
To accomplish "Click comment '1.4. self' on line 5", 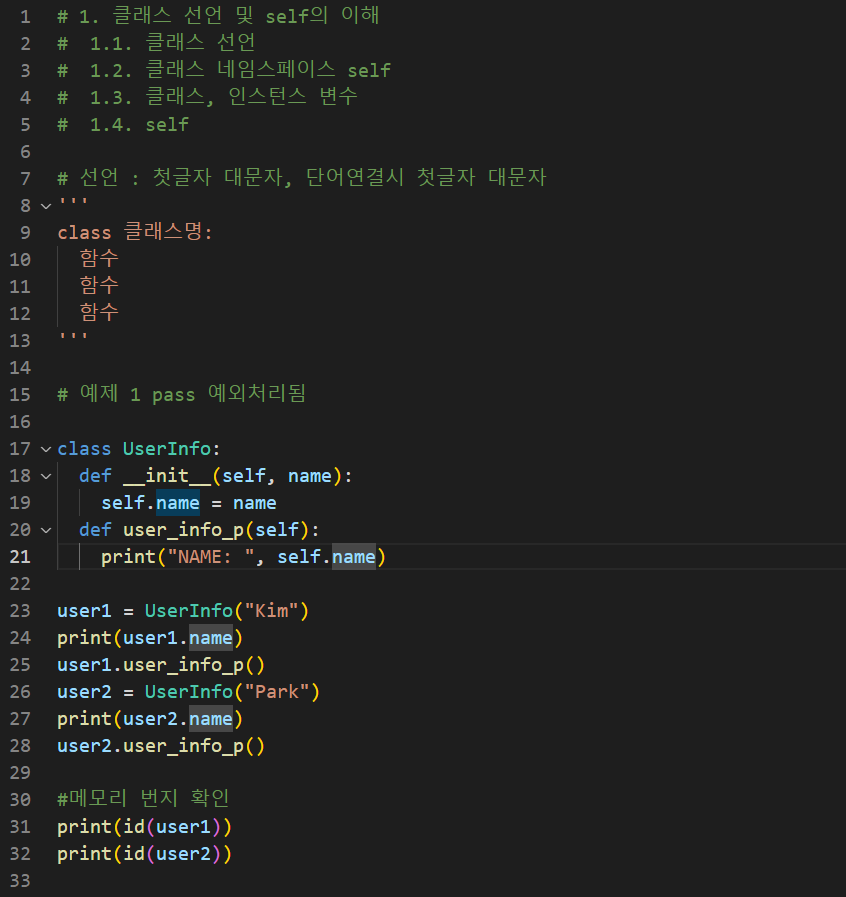I will coord(139,125).
